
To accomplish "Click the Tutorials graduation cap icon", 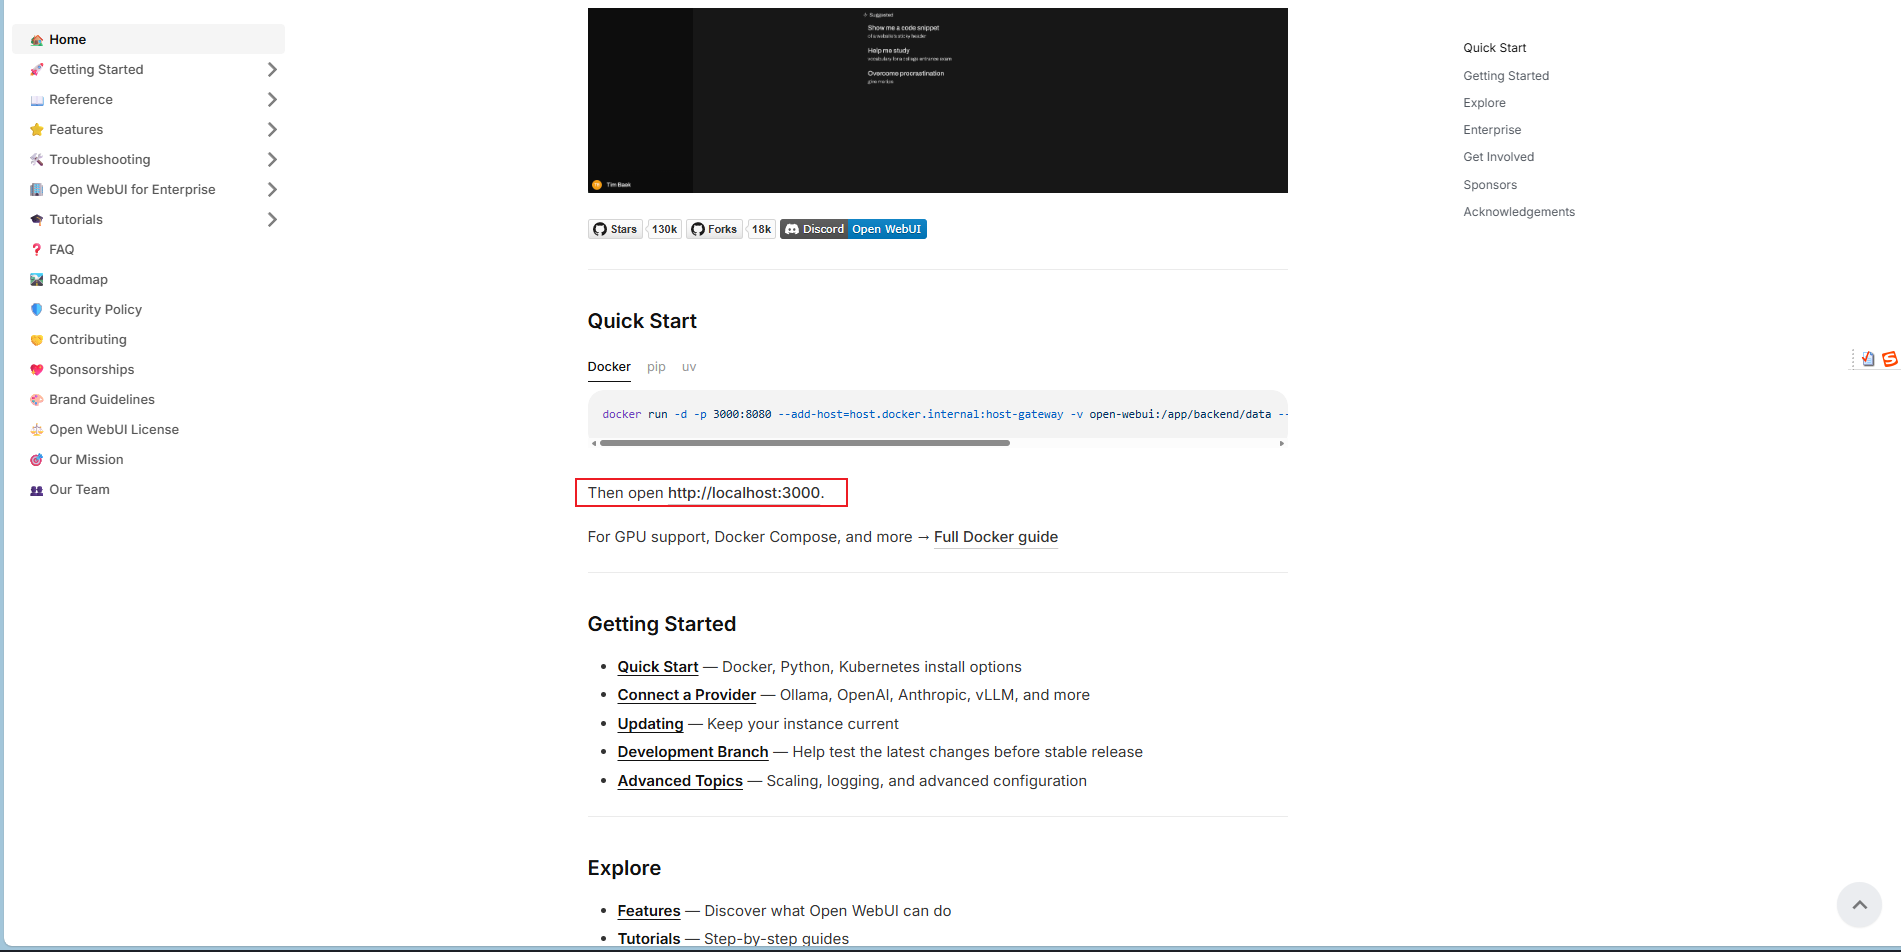I will (37, 220).
